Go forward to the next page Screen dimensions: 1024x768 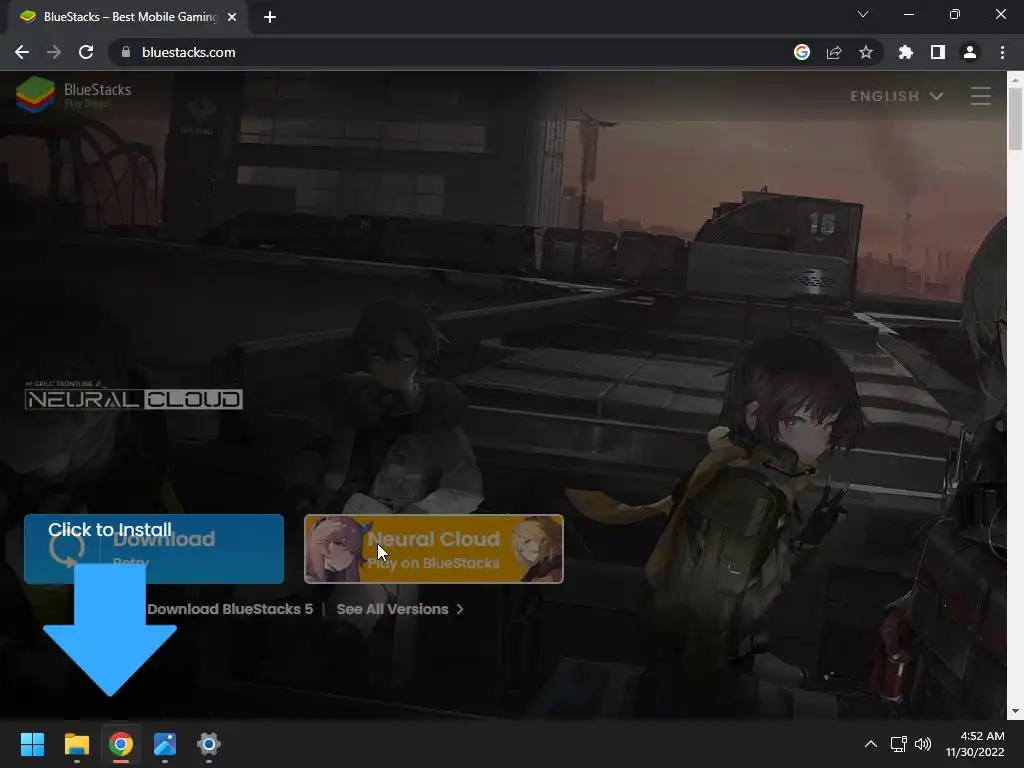[54, 52]
